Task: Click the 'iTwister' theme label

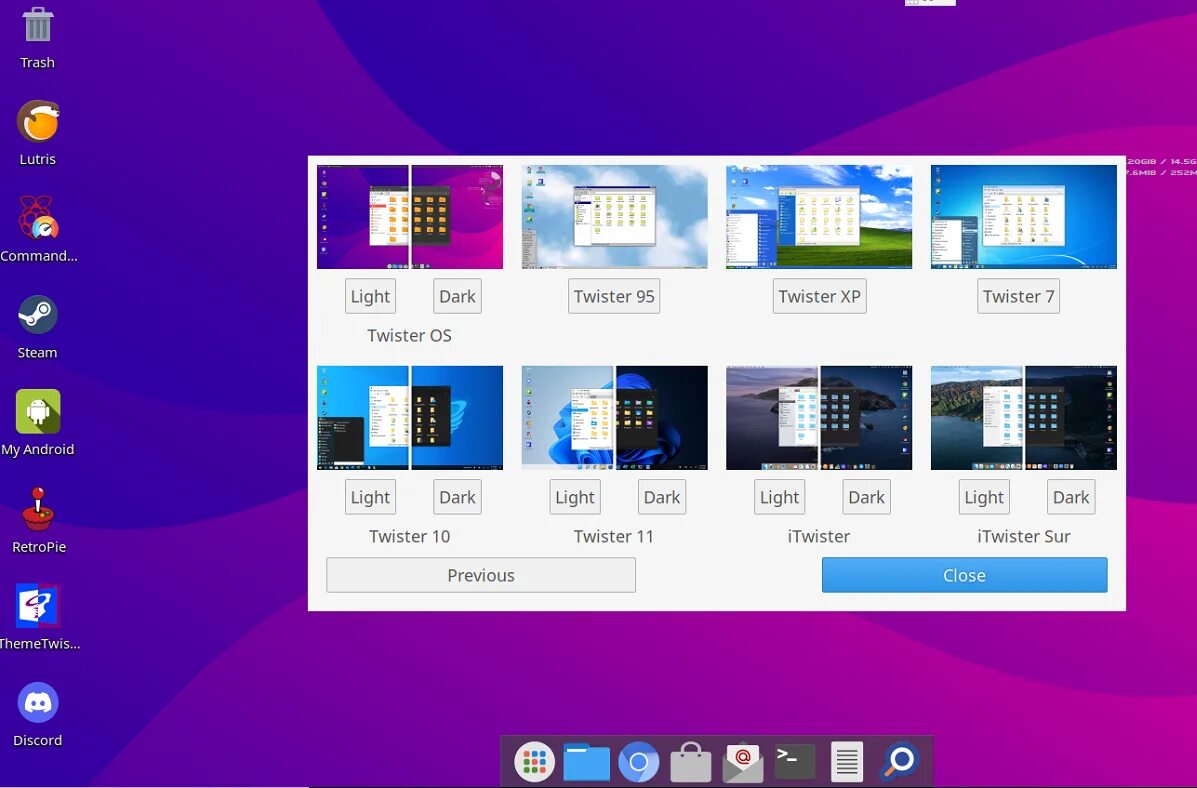Action: point(818,536)
